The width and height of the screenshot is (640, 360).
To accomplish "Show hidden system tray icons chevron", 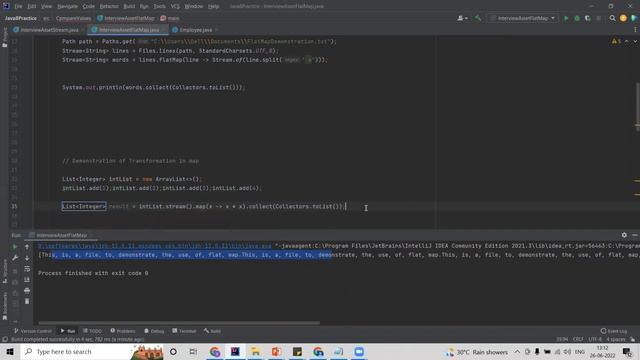I will (x=517, y=351).
